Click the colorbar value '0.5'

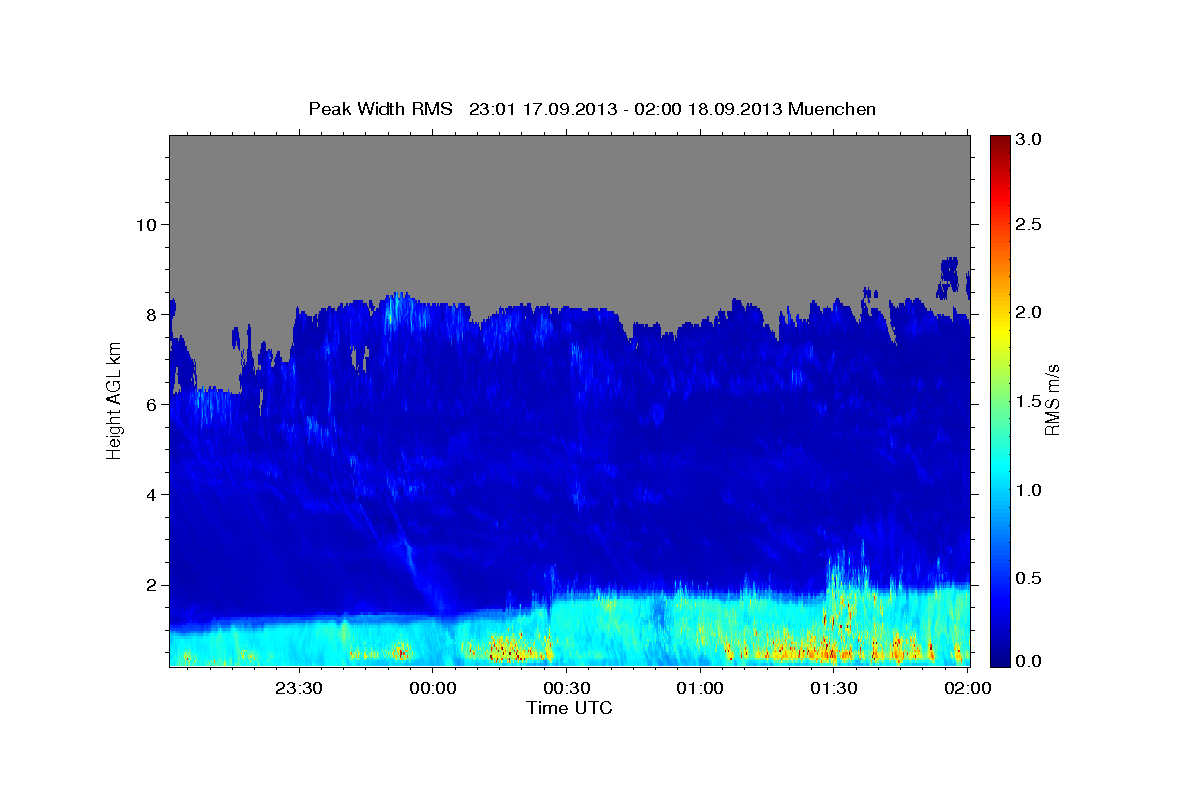(x=1029, y=578)
